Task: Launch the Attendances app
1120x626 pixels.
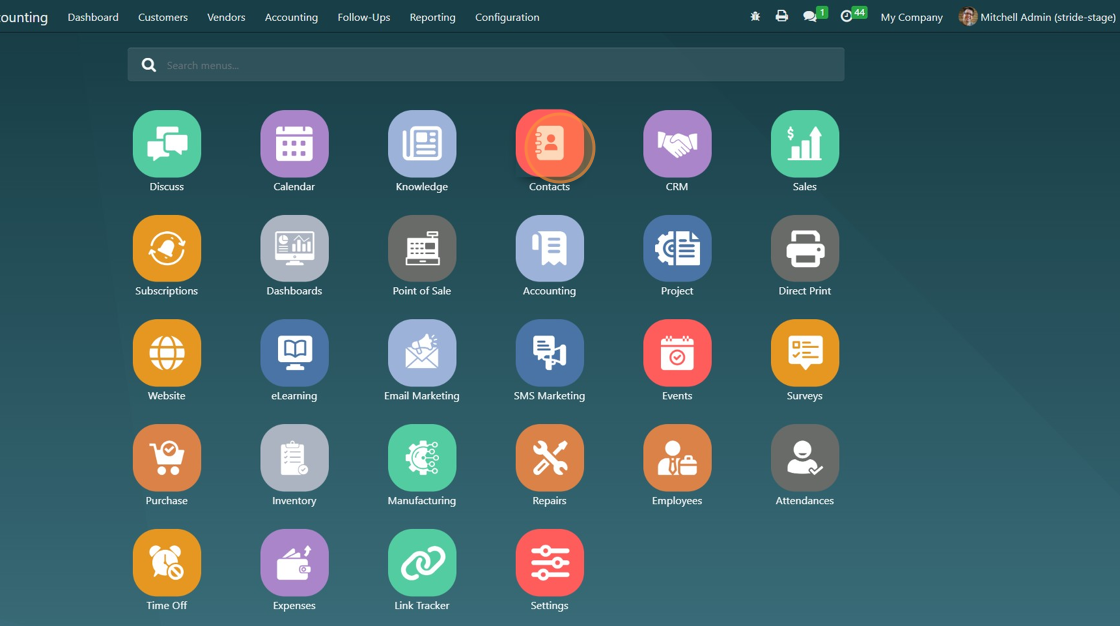Action: point(804,458)
